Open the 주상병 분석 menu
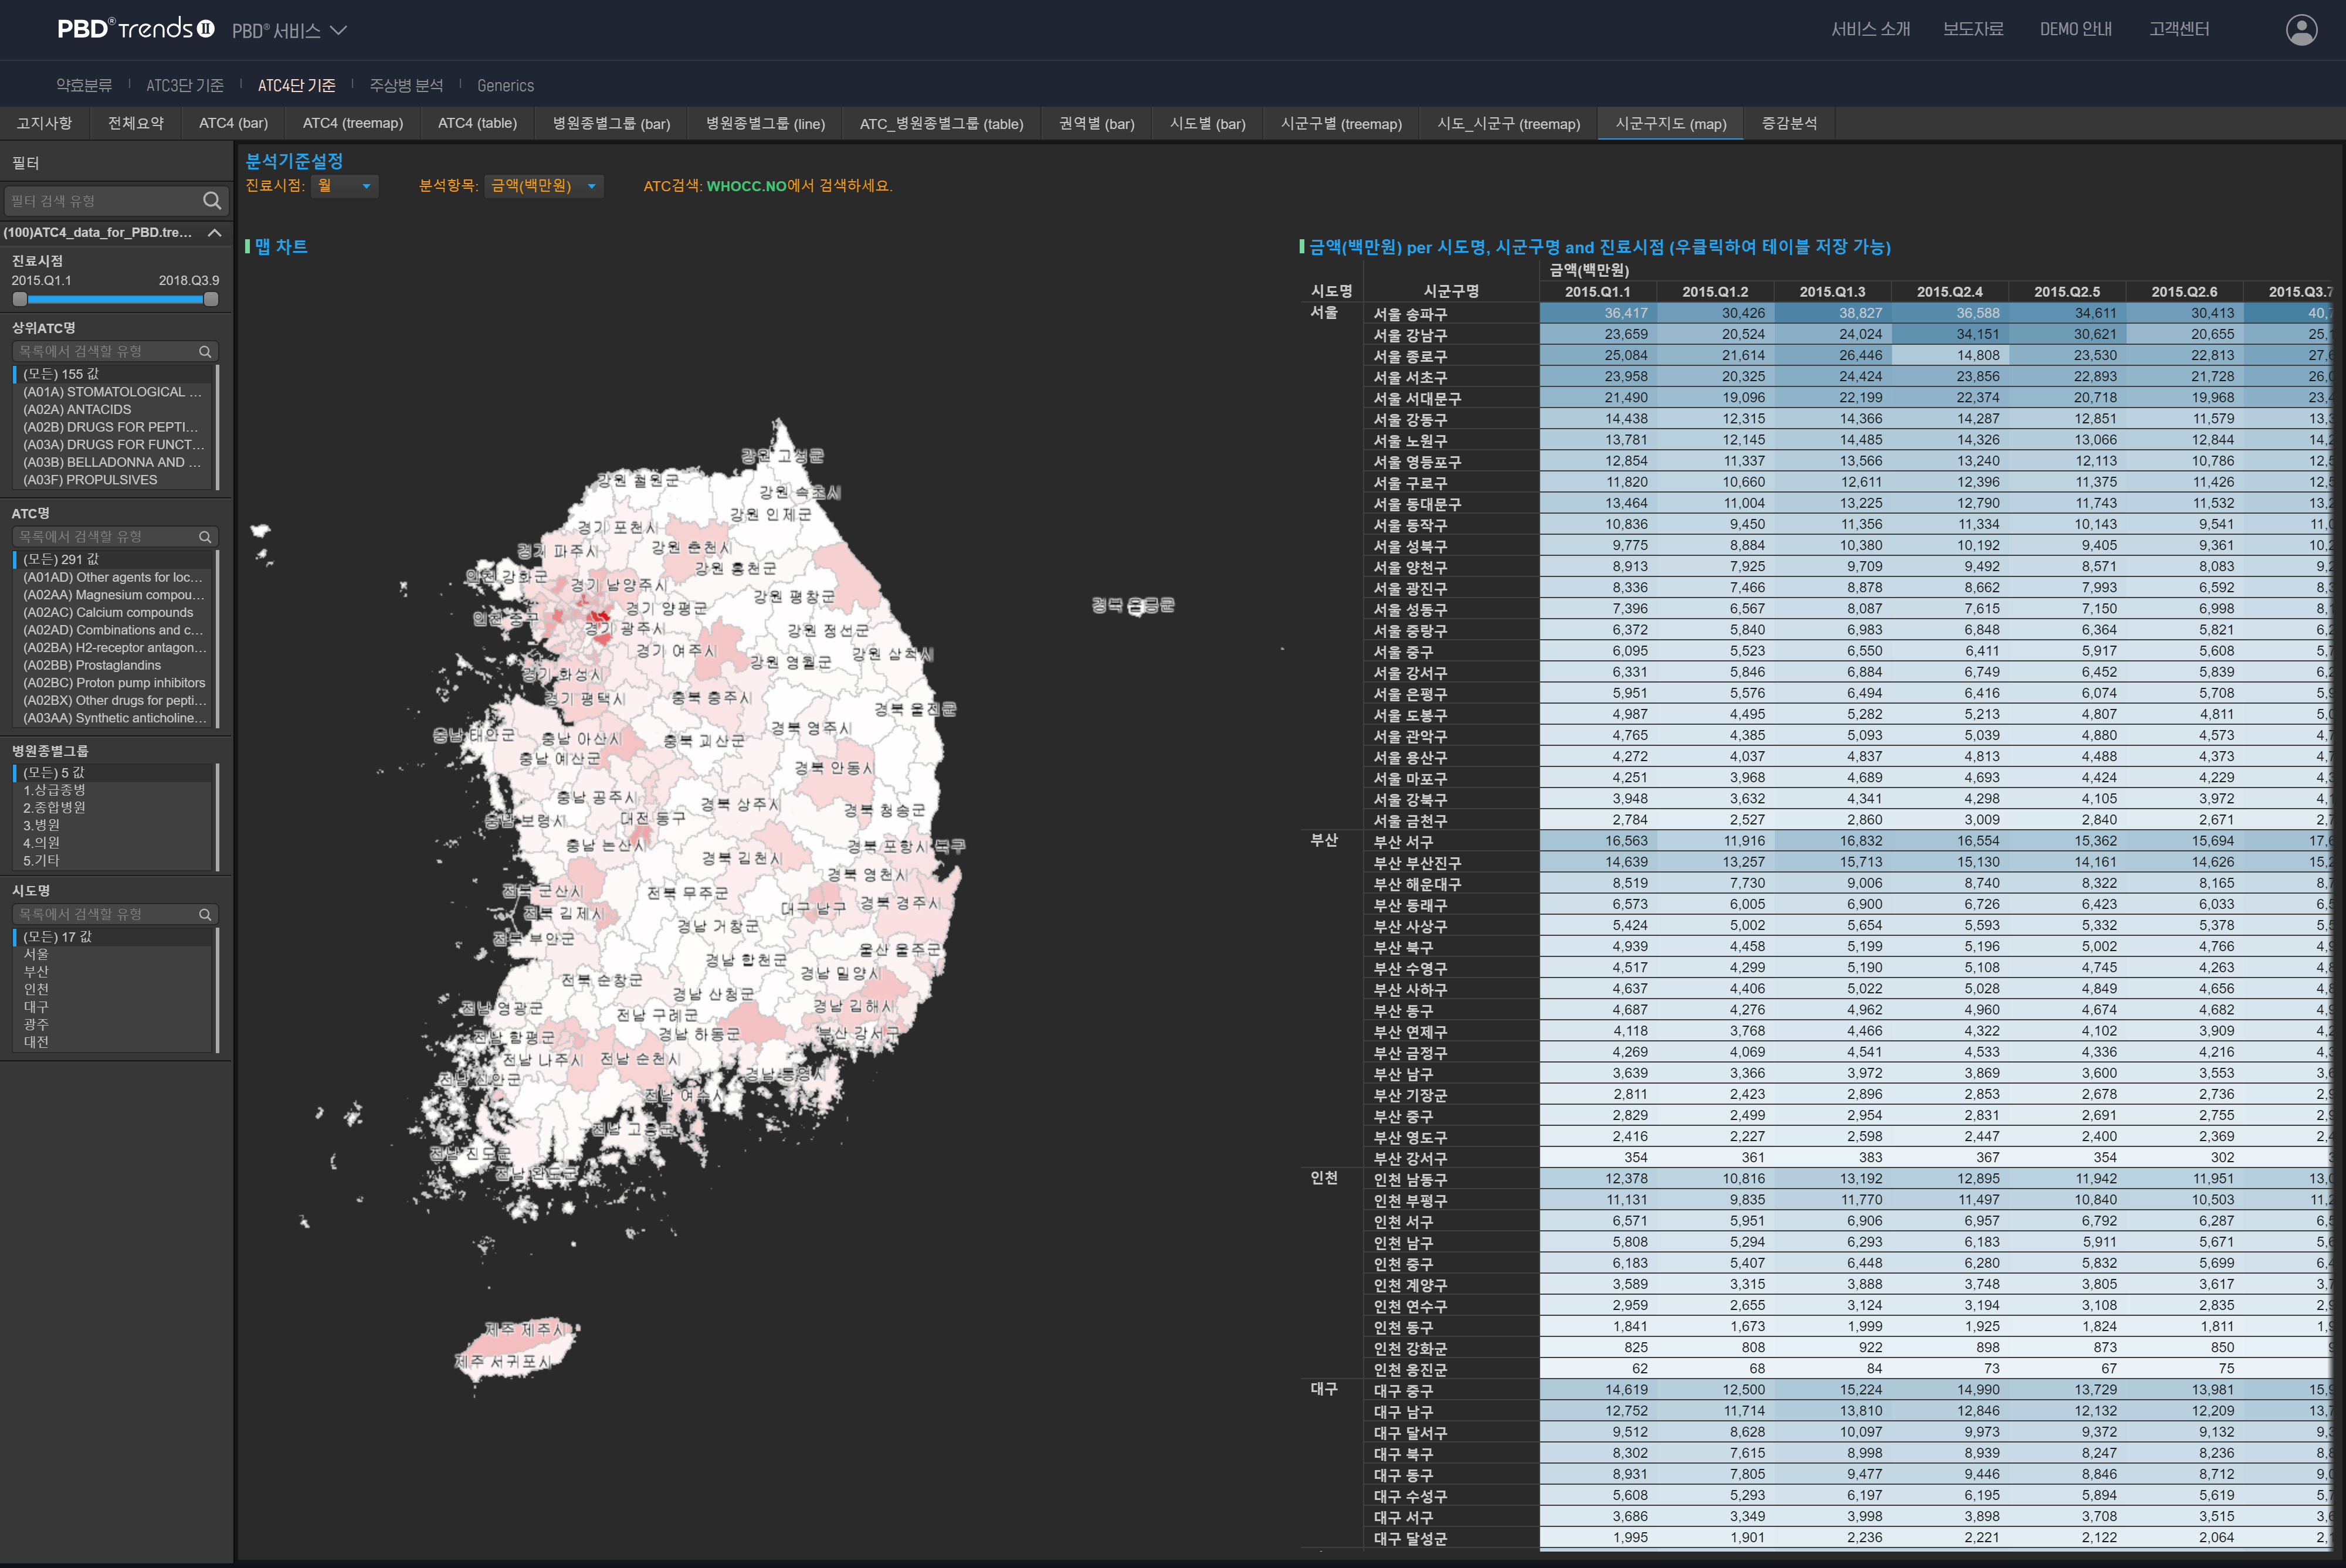 pyautogui.click(x=406, y=86)
